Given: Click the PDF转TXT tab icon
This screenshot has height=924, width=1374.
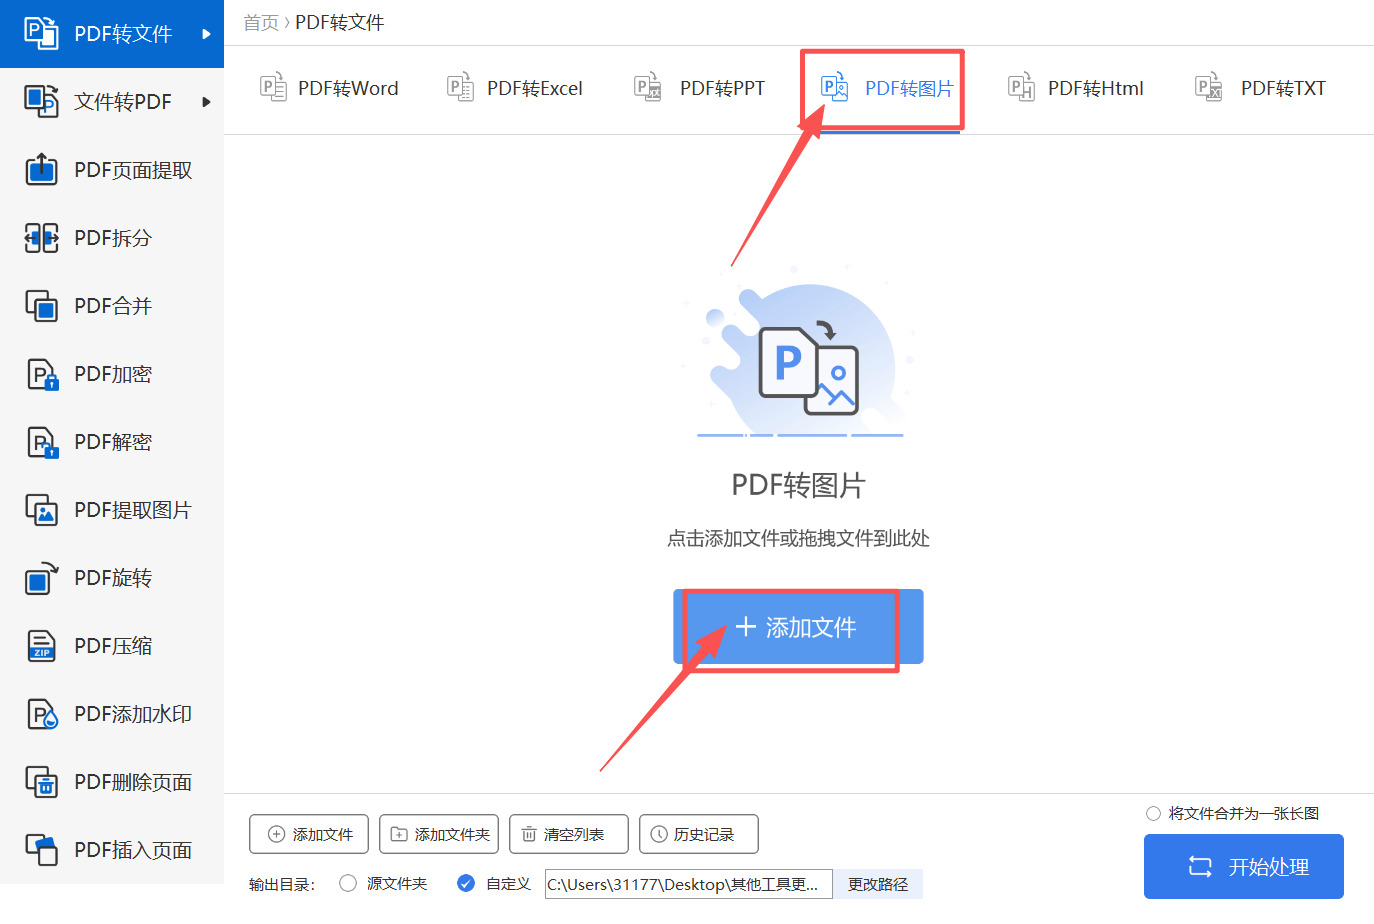Looking at the screenshot, I should click(x=1209, y=88).
